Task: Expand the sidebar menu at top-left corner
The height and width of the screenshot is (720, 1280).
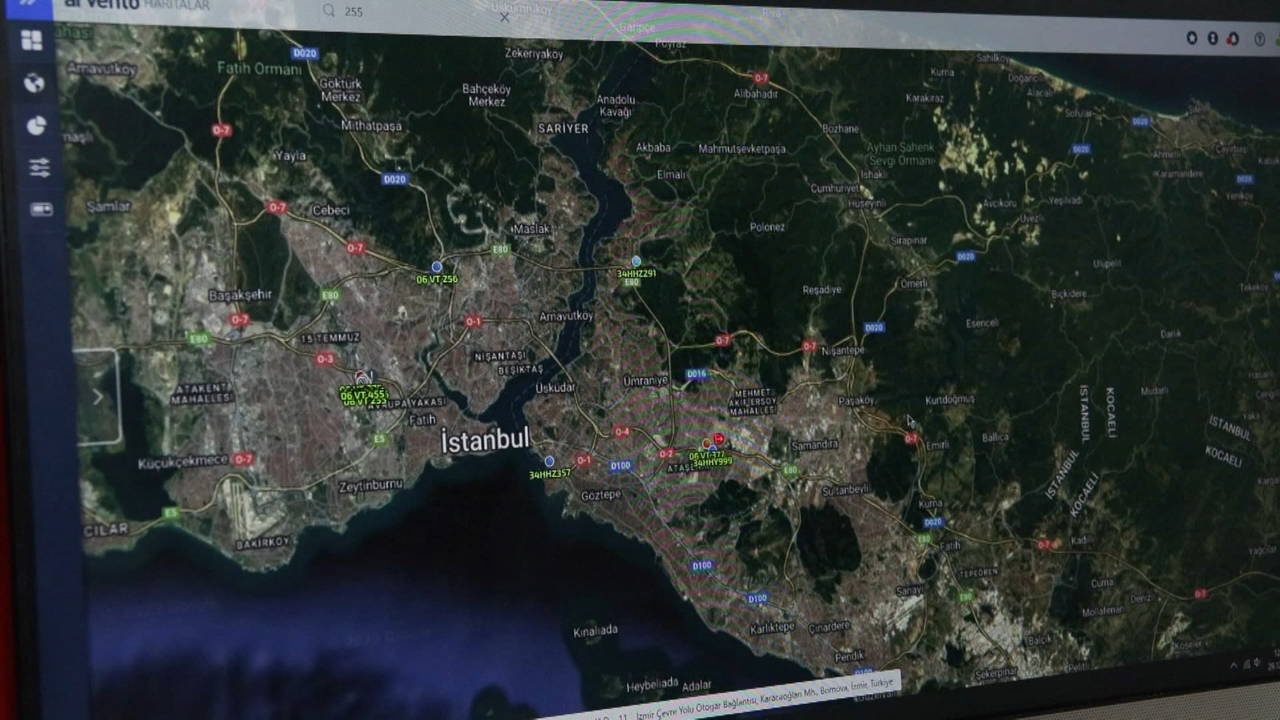Action: point(28,3)
